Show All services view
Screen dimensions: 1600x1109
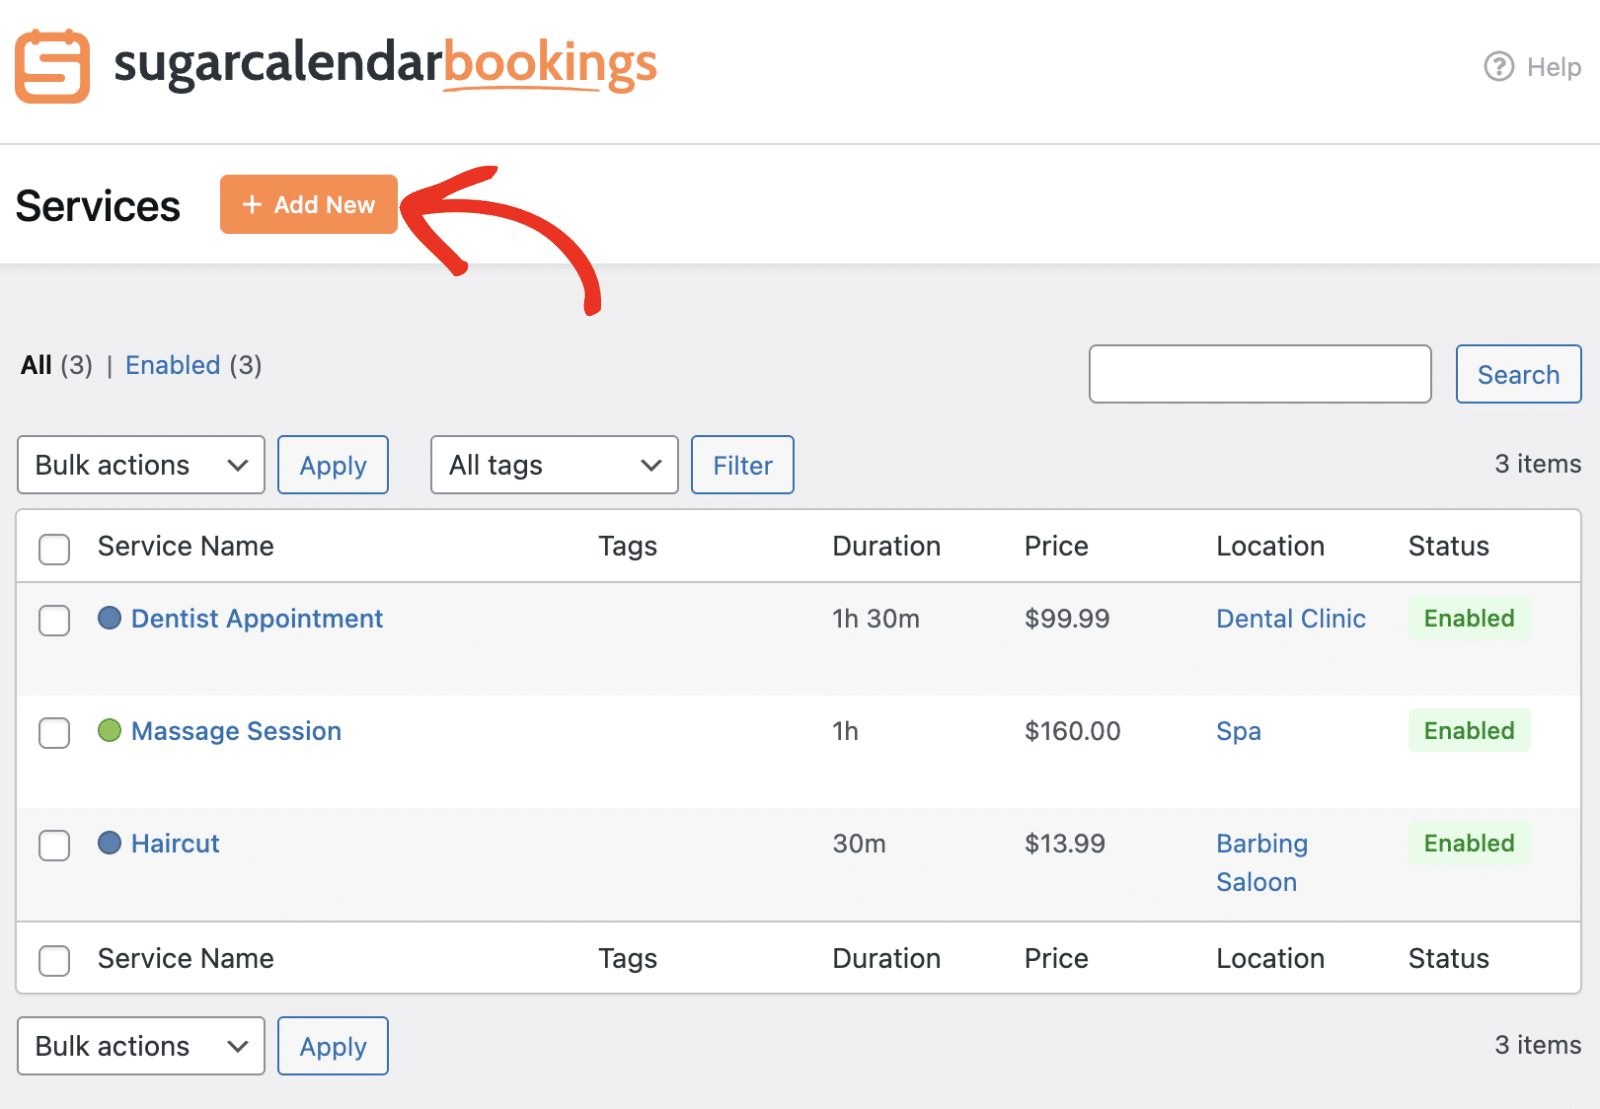pos(36,365)
